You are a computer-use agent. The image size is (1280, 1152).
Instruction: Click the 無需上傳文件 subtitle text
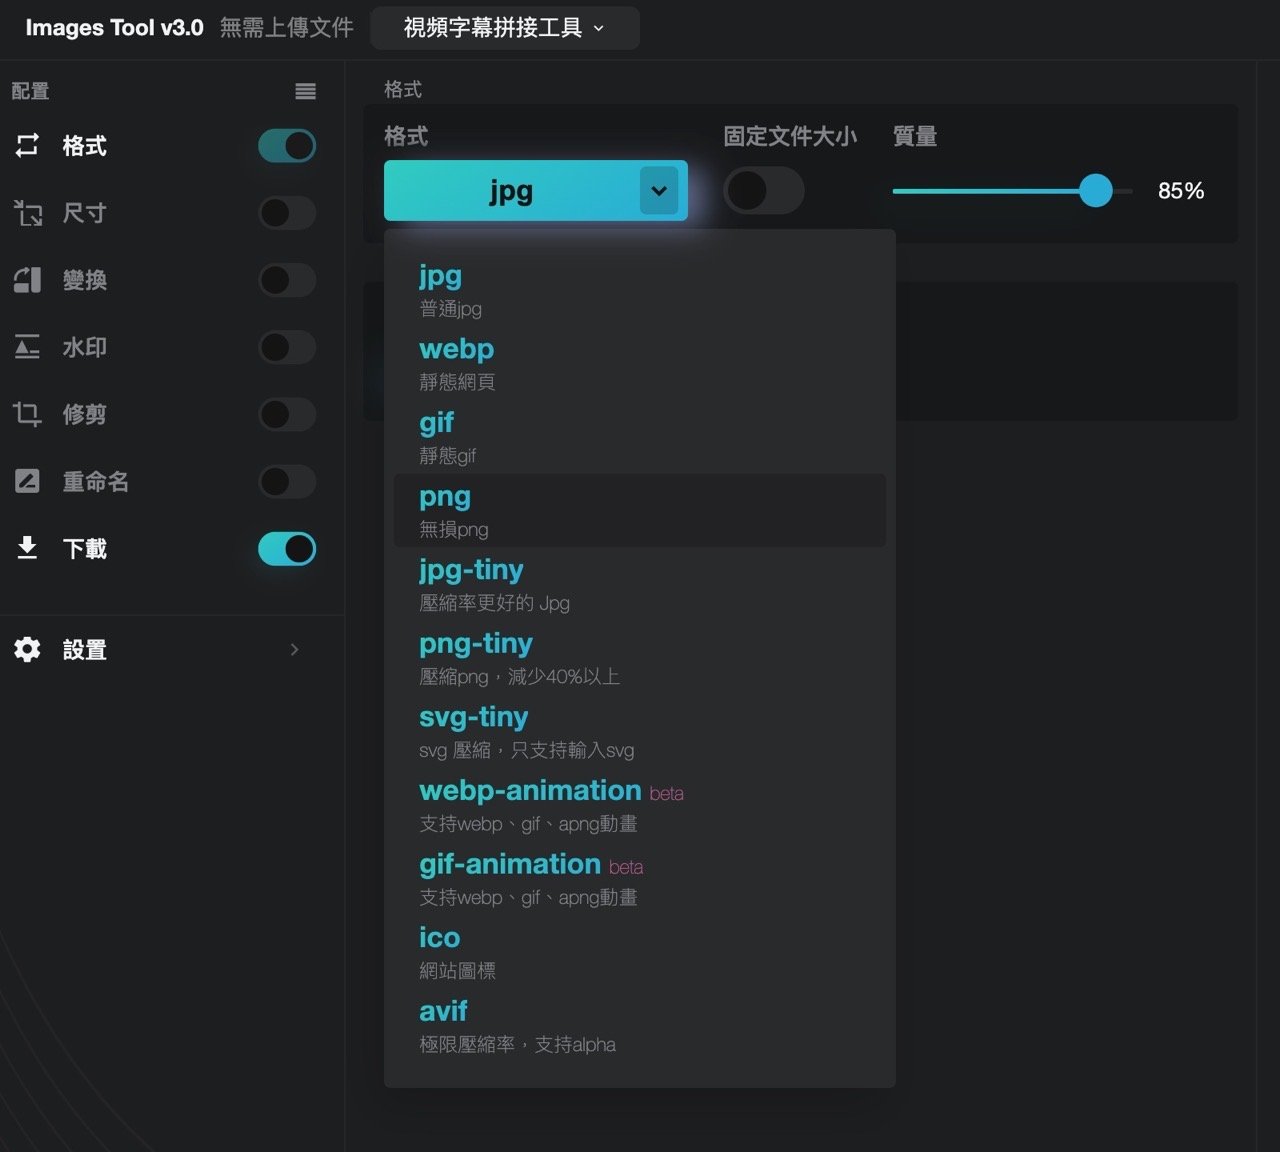pyautogui.click(x=287, y=28)
